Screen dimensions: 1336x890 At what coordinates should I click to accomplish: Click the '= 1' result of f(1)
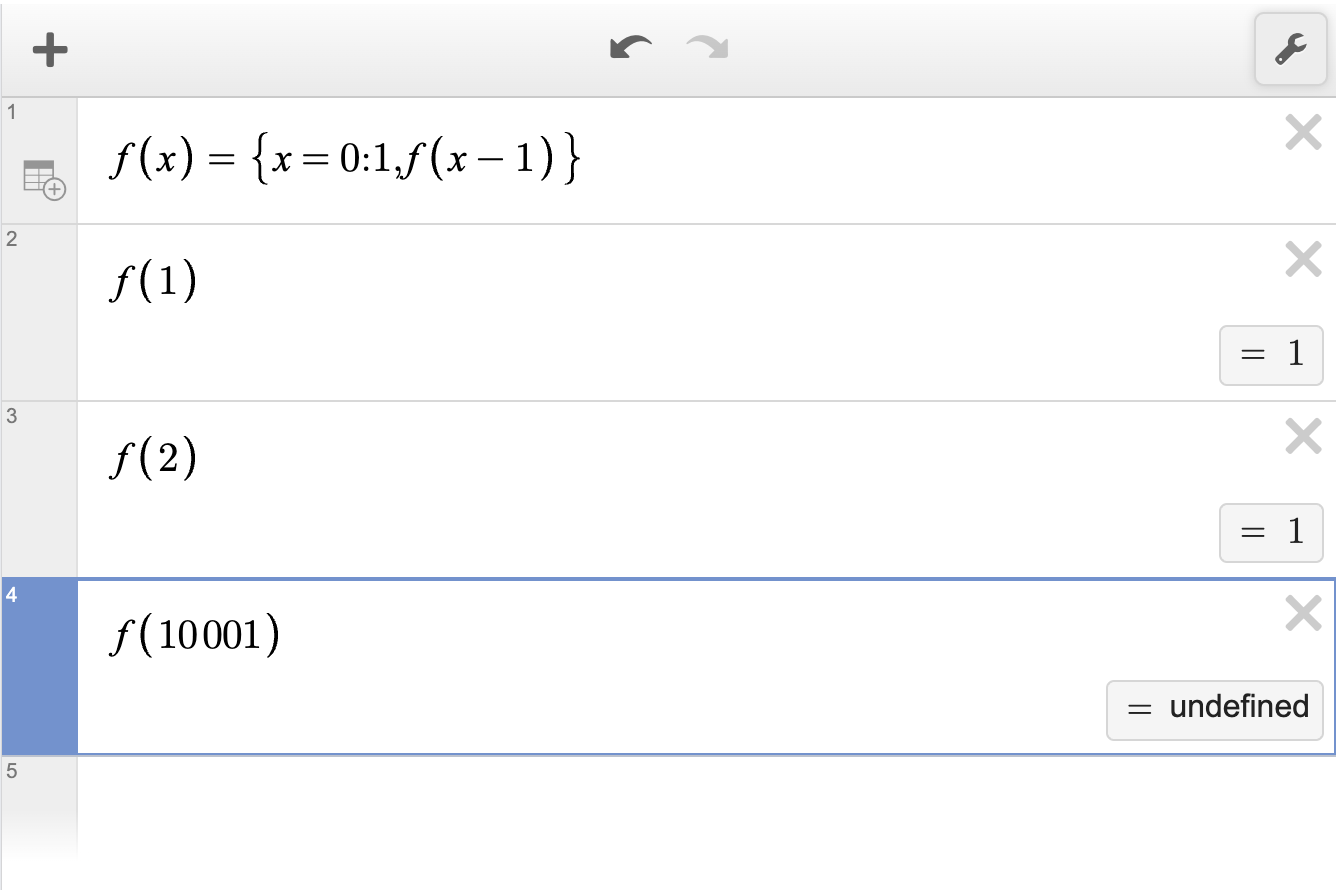(x=1271, y=355)
